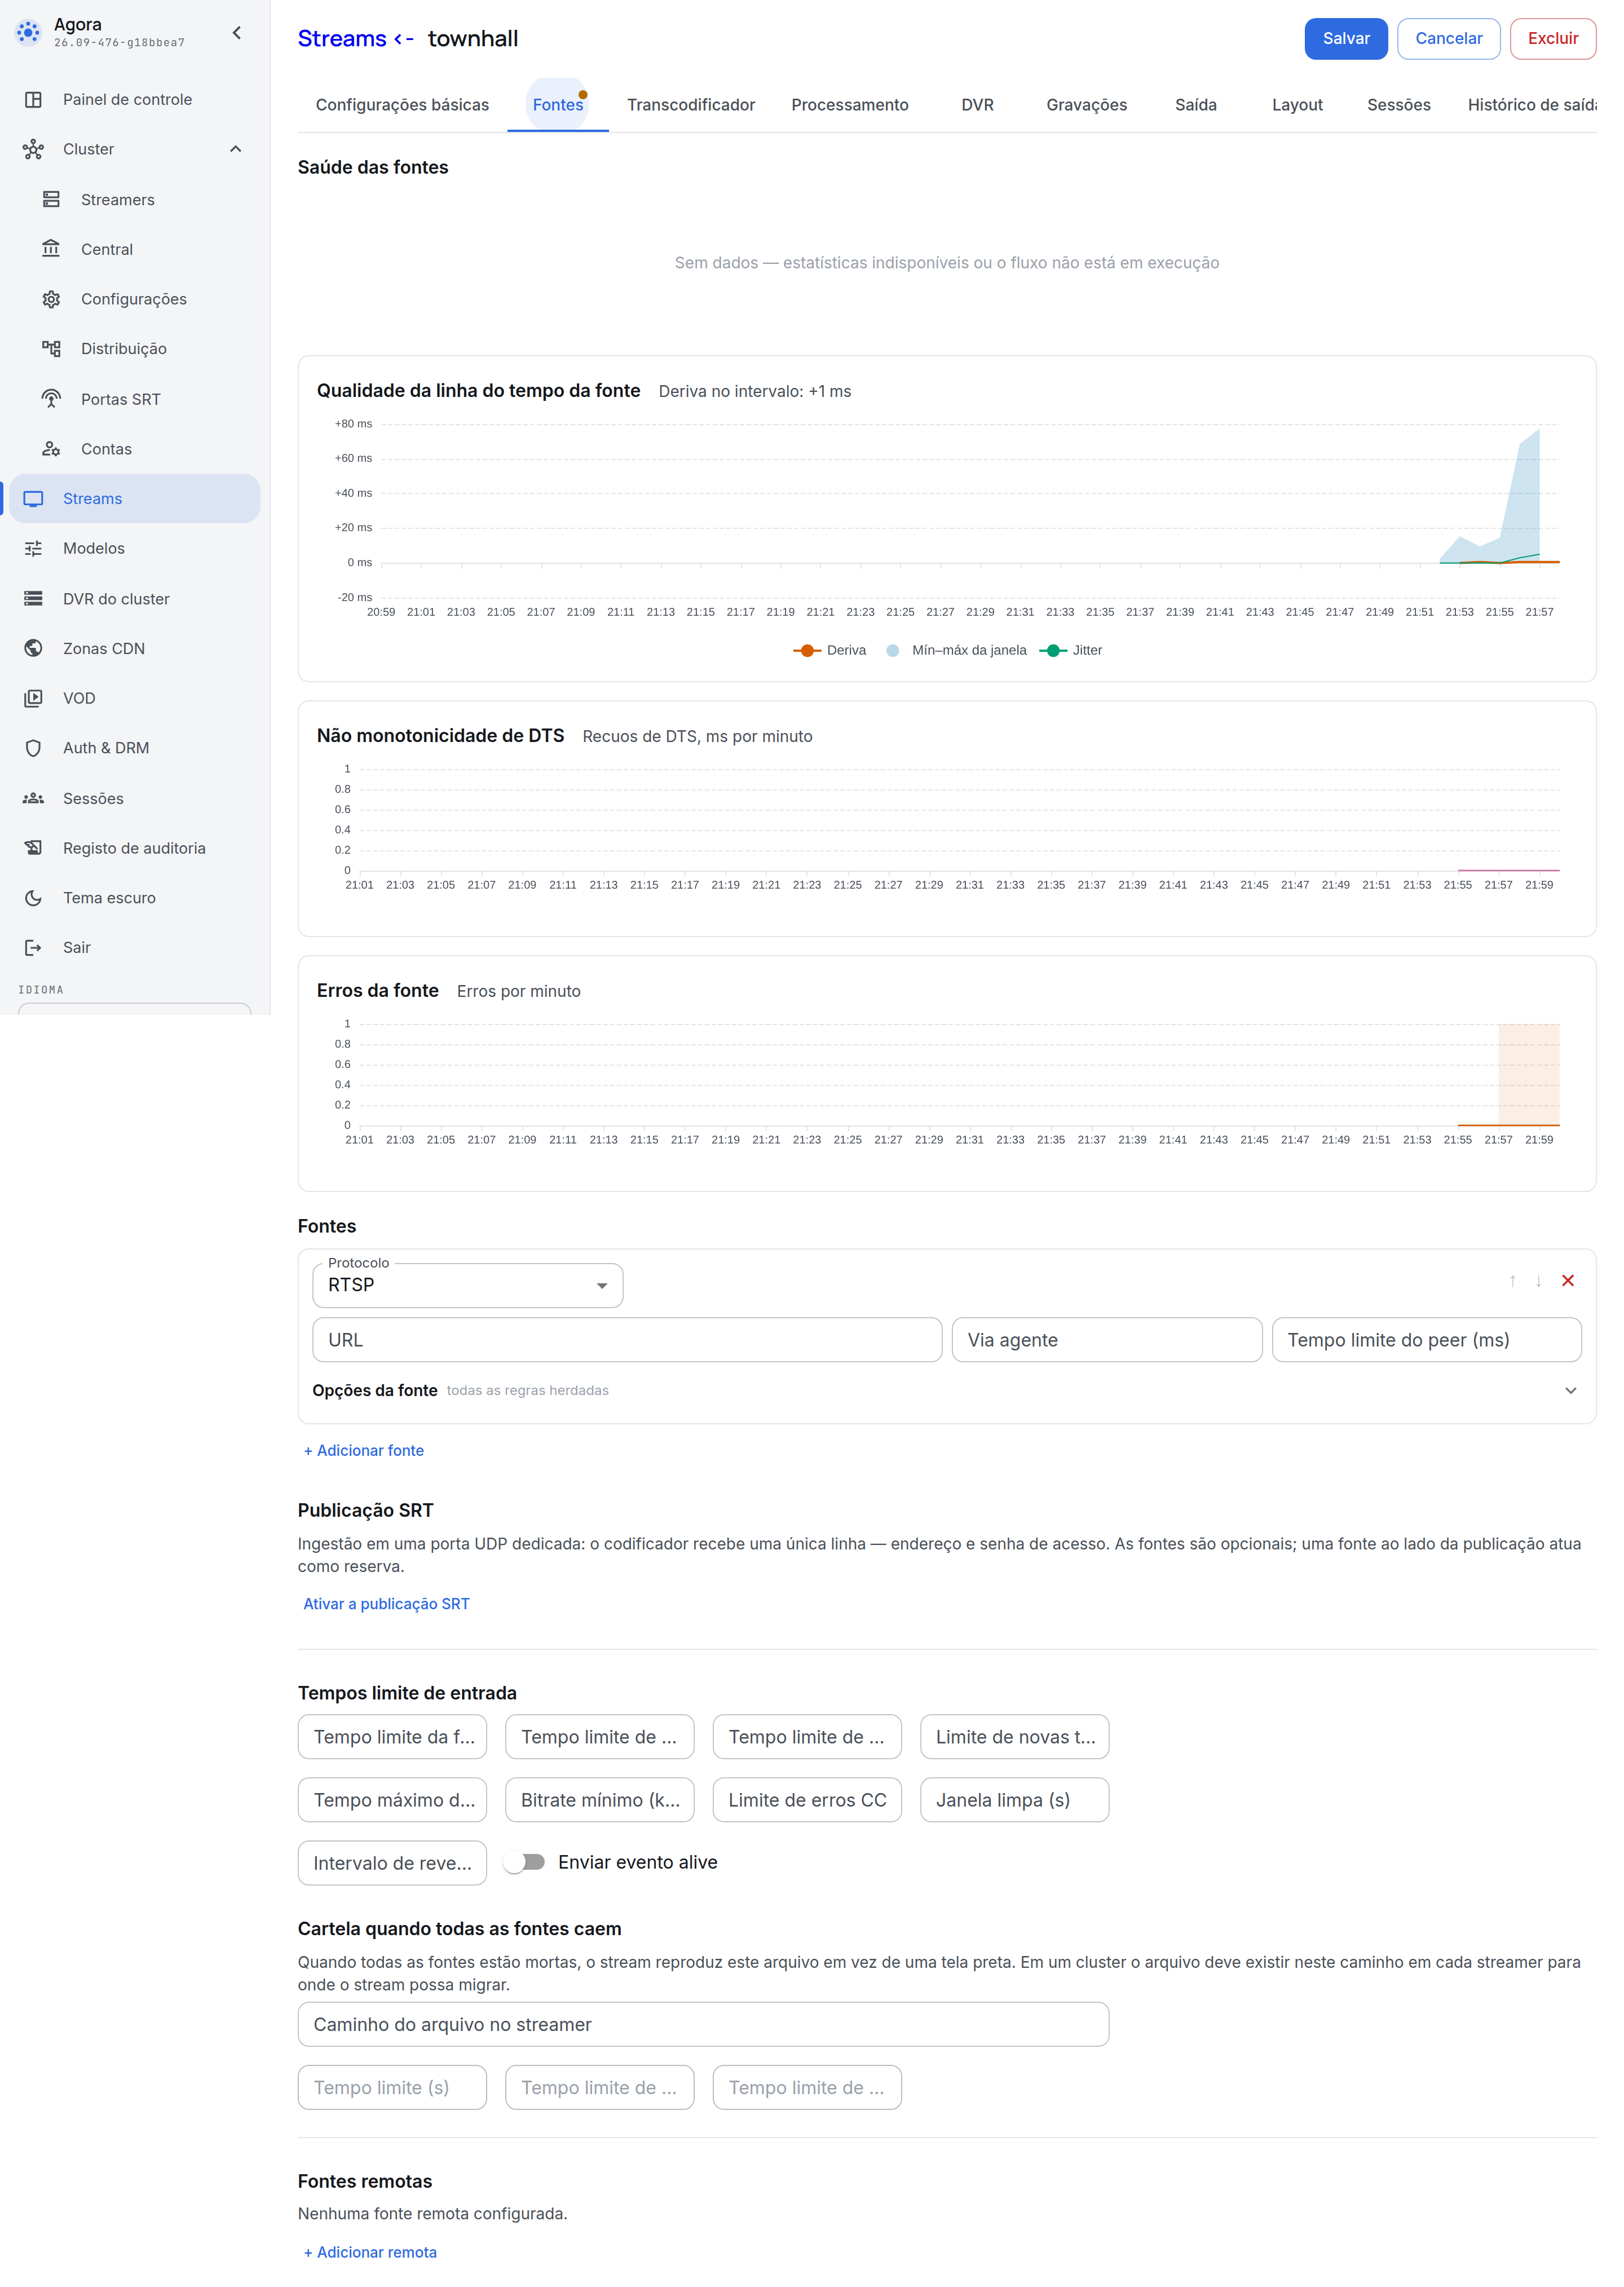The image size is (1624, 2287).
Task: Open Registo de auditoria page
Action: [135, 848]
